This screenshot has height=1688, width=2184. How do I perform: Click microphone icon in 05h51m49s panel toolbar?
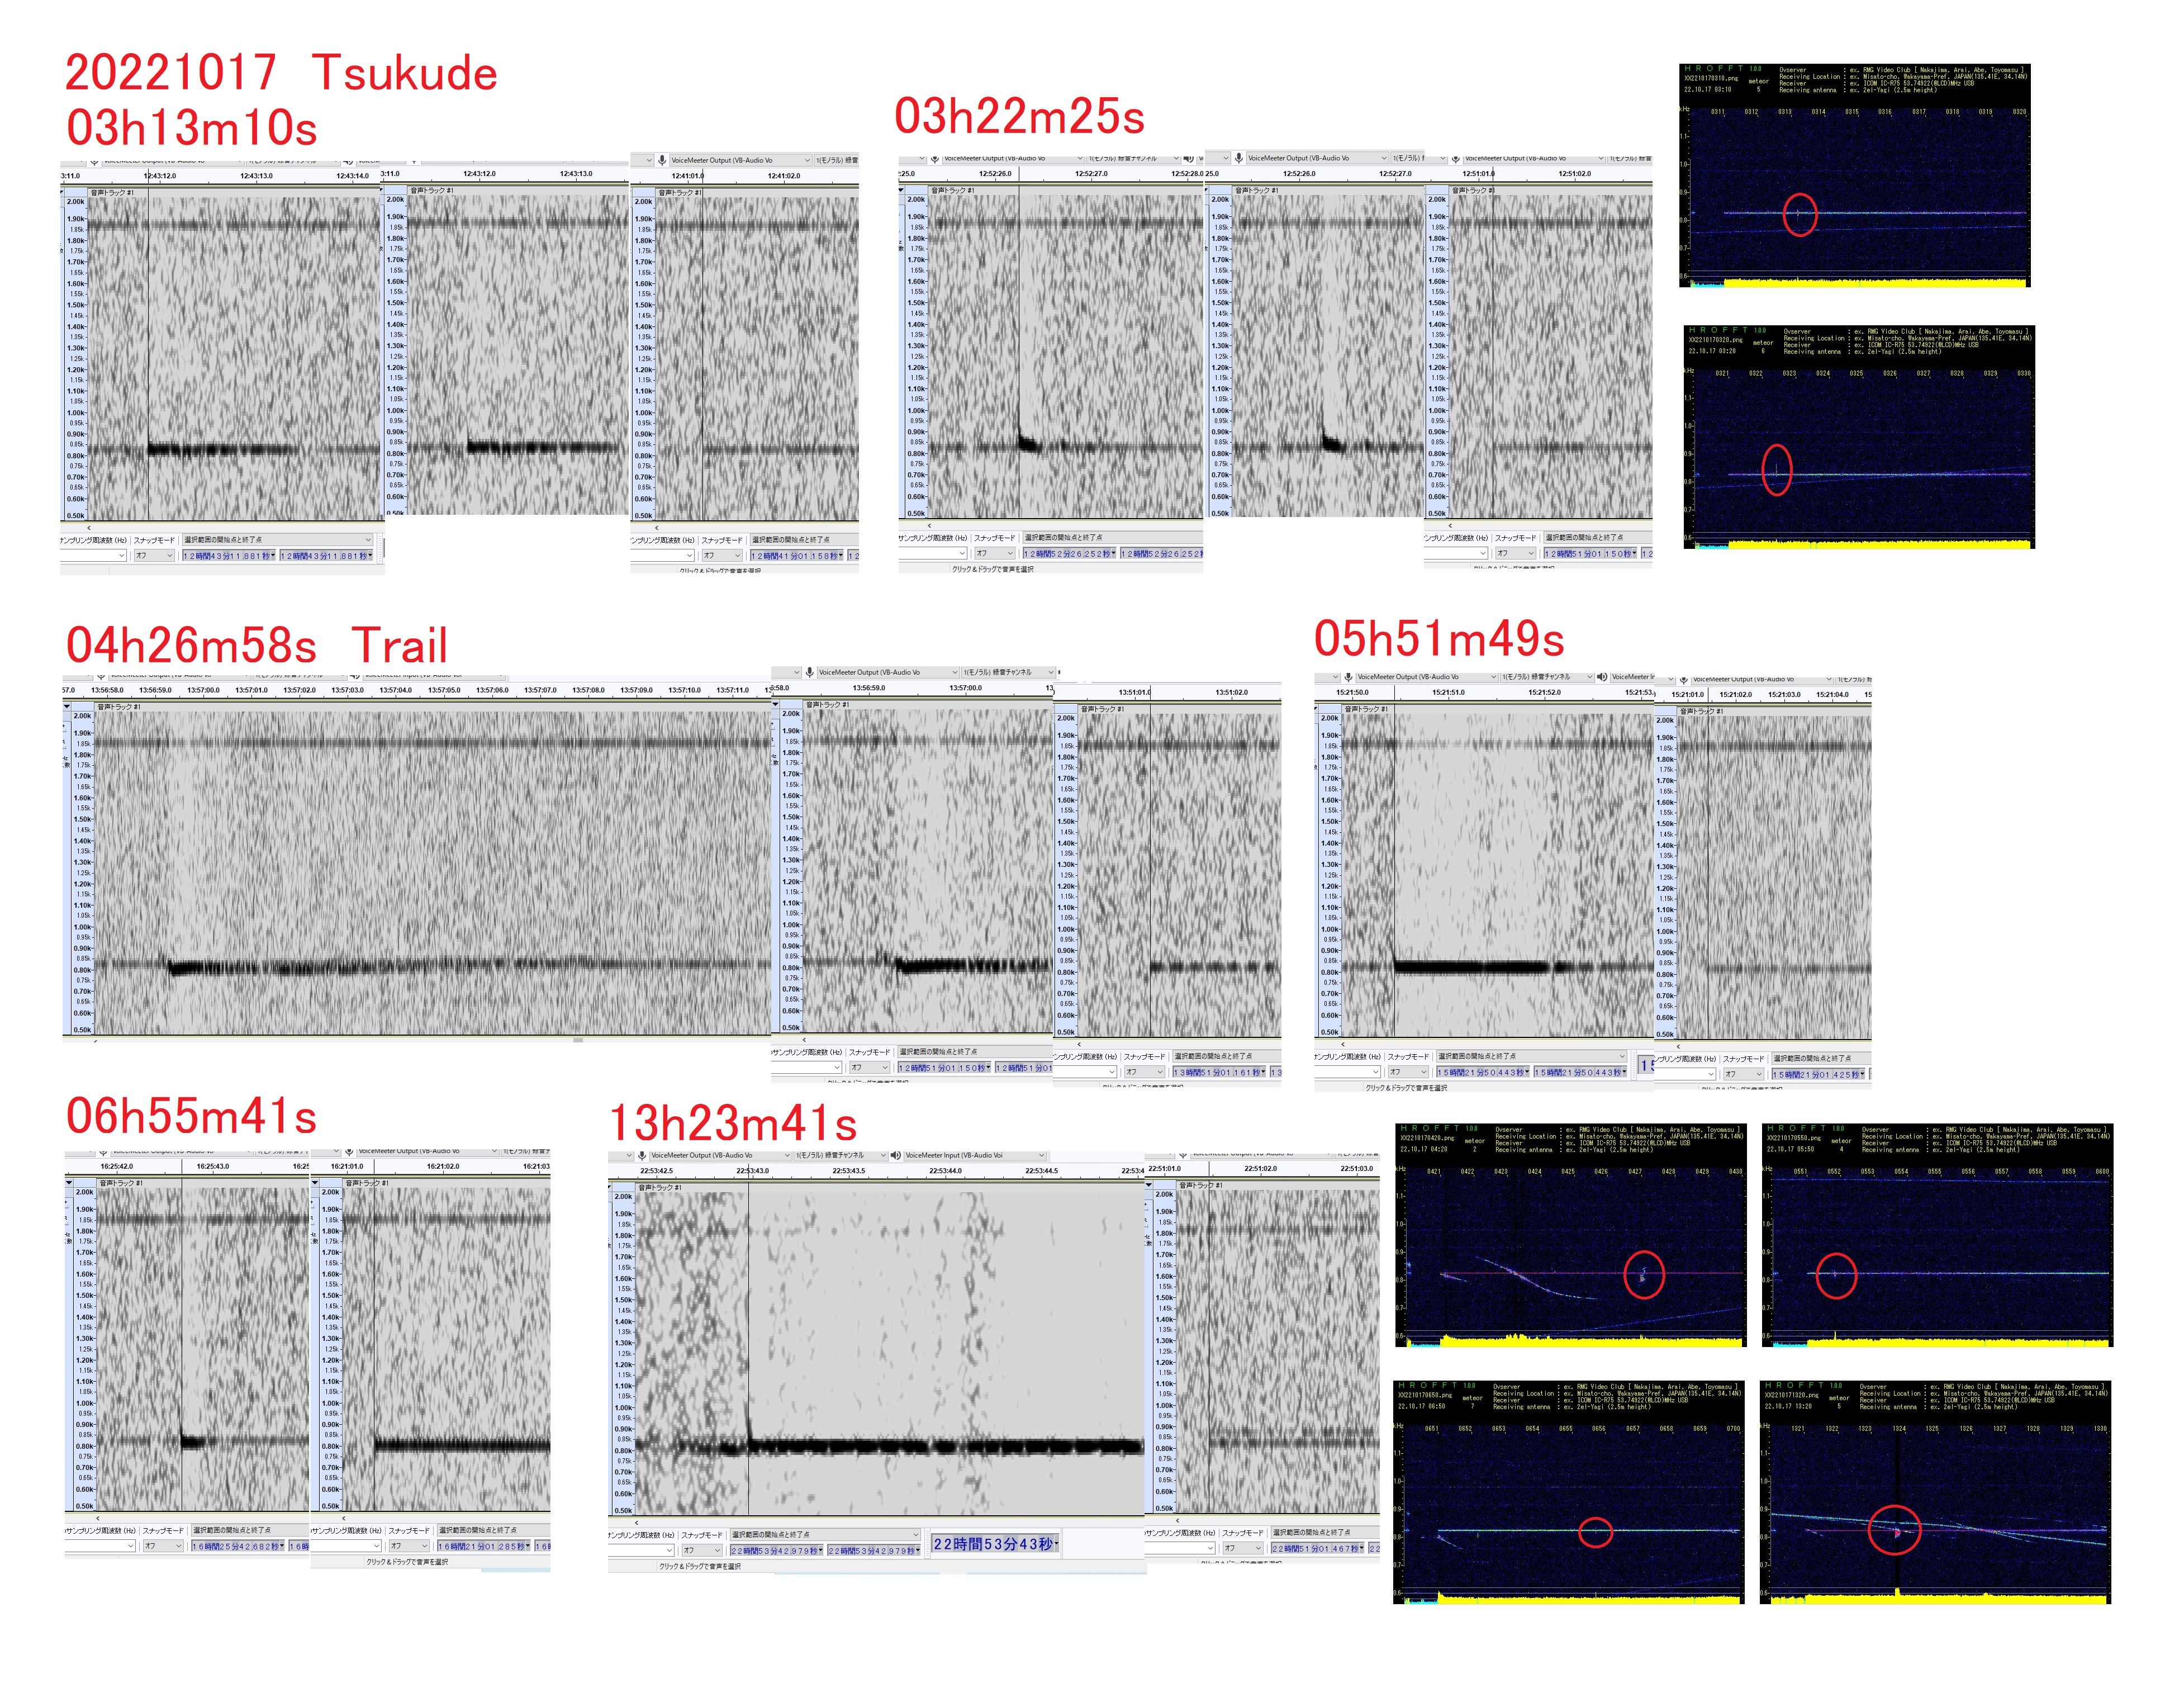[x=1348, y=677]
